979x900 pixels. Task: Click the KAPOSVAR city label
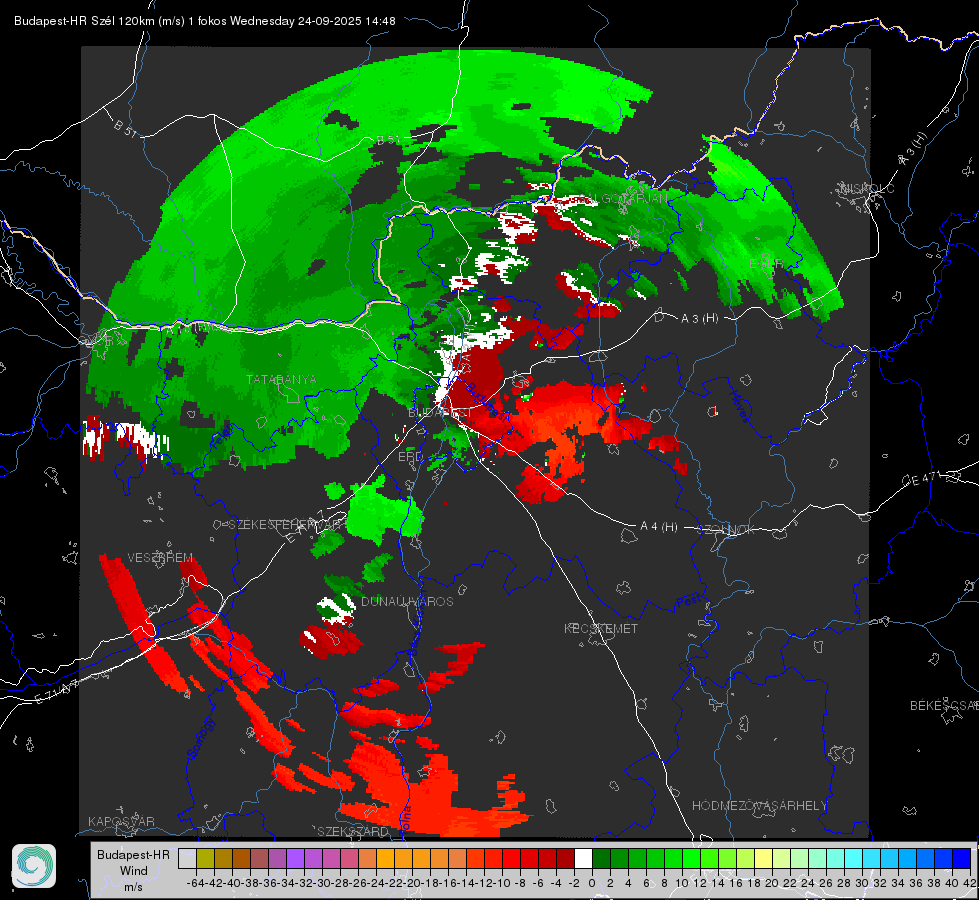[x=121, y=821]
